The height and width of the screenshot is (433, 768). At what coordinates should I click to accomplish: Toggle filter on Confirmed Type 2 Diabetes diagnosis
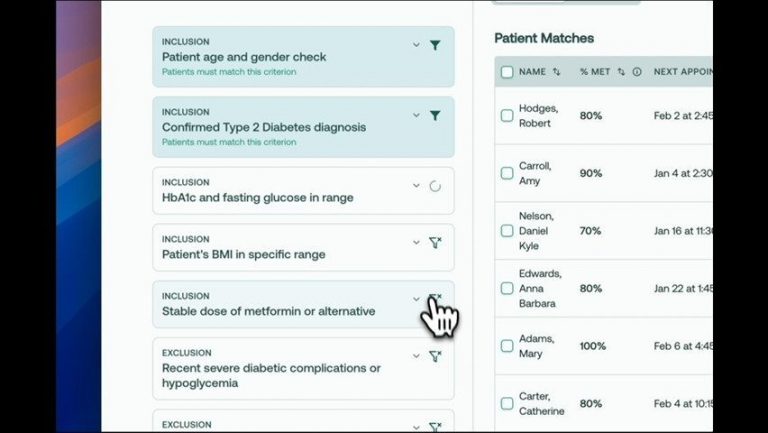pyautogui.click(x=435, y=116)
